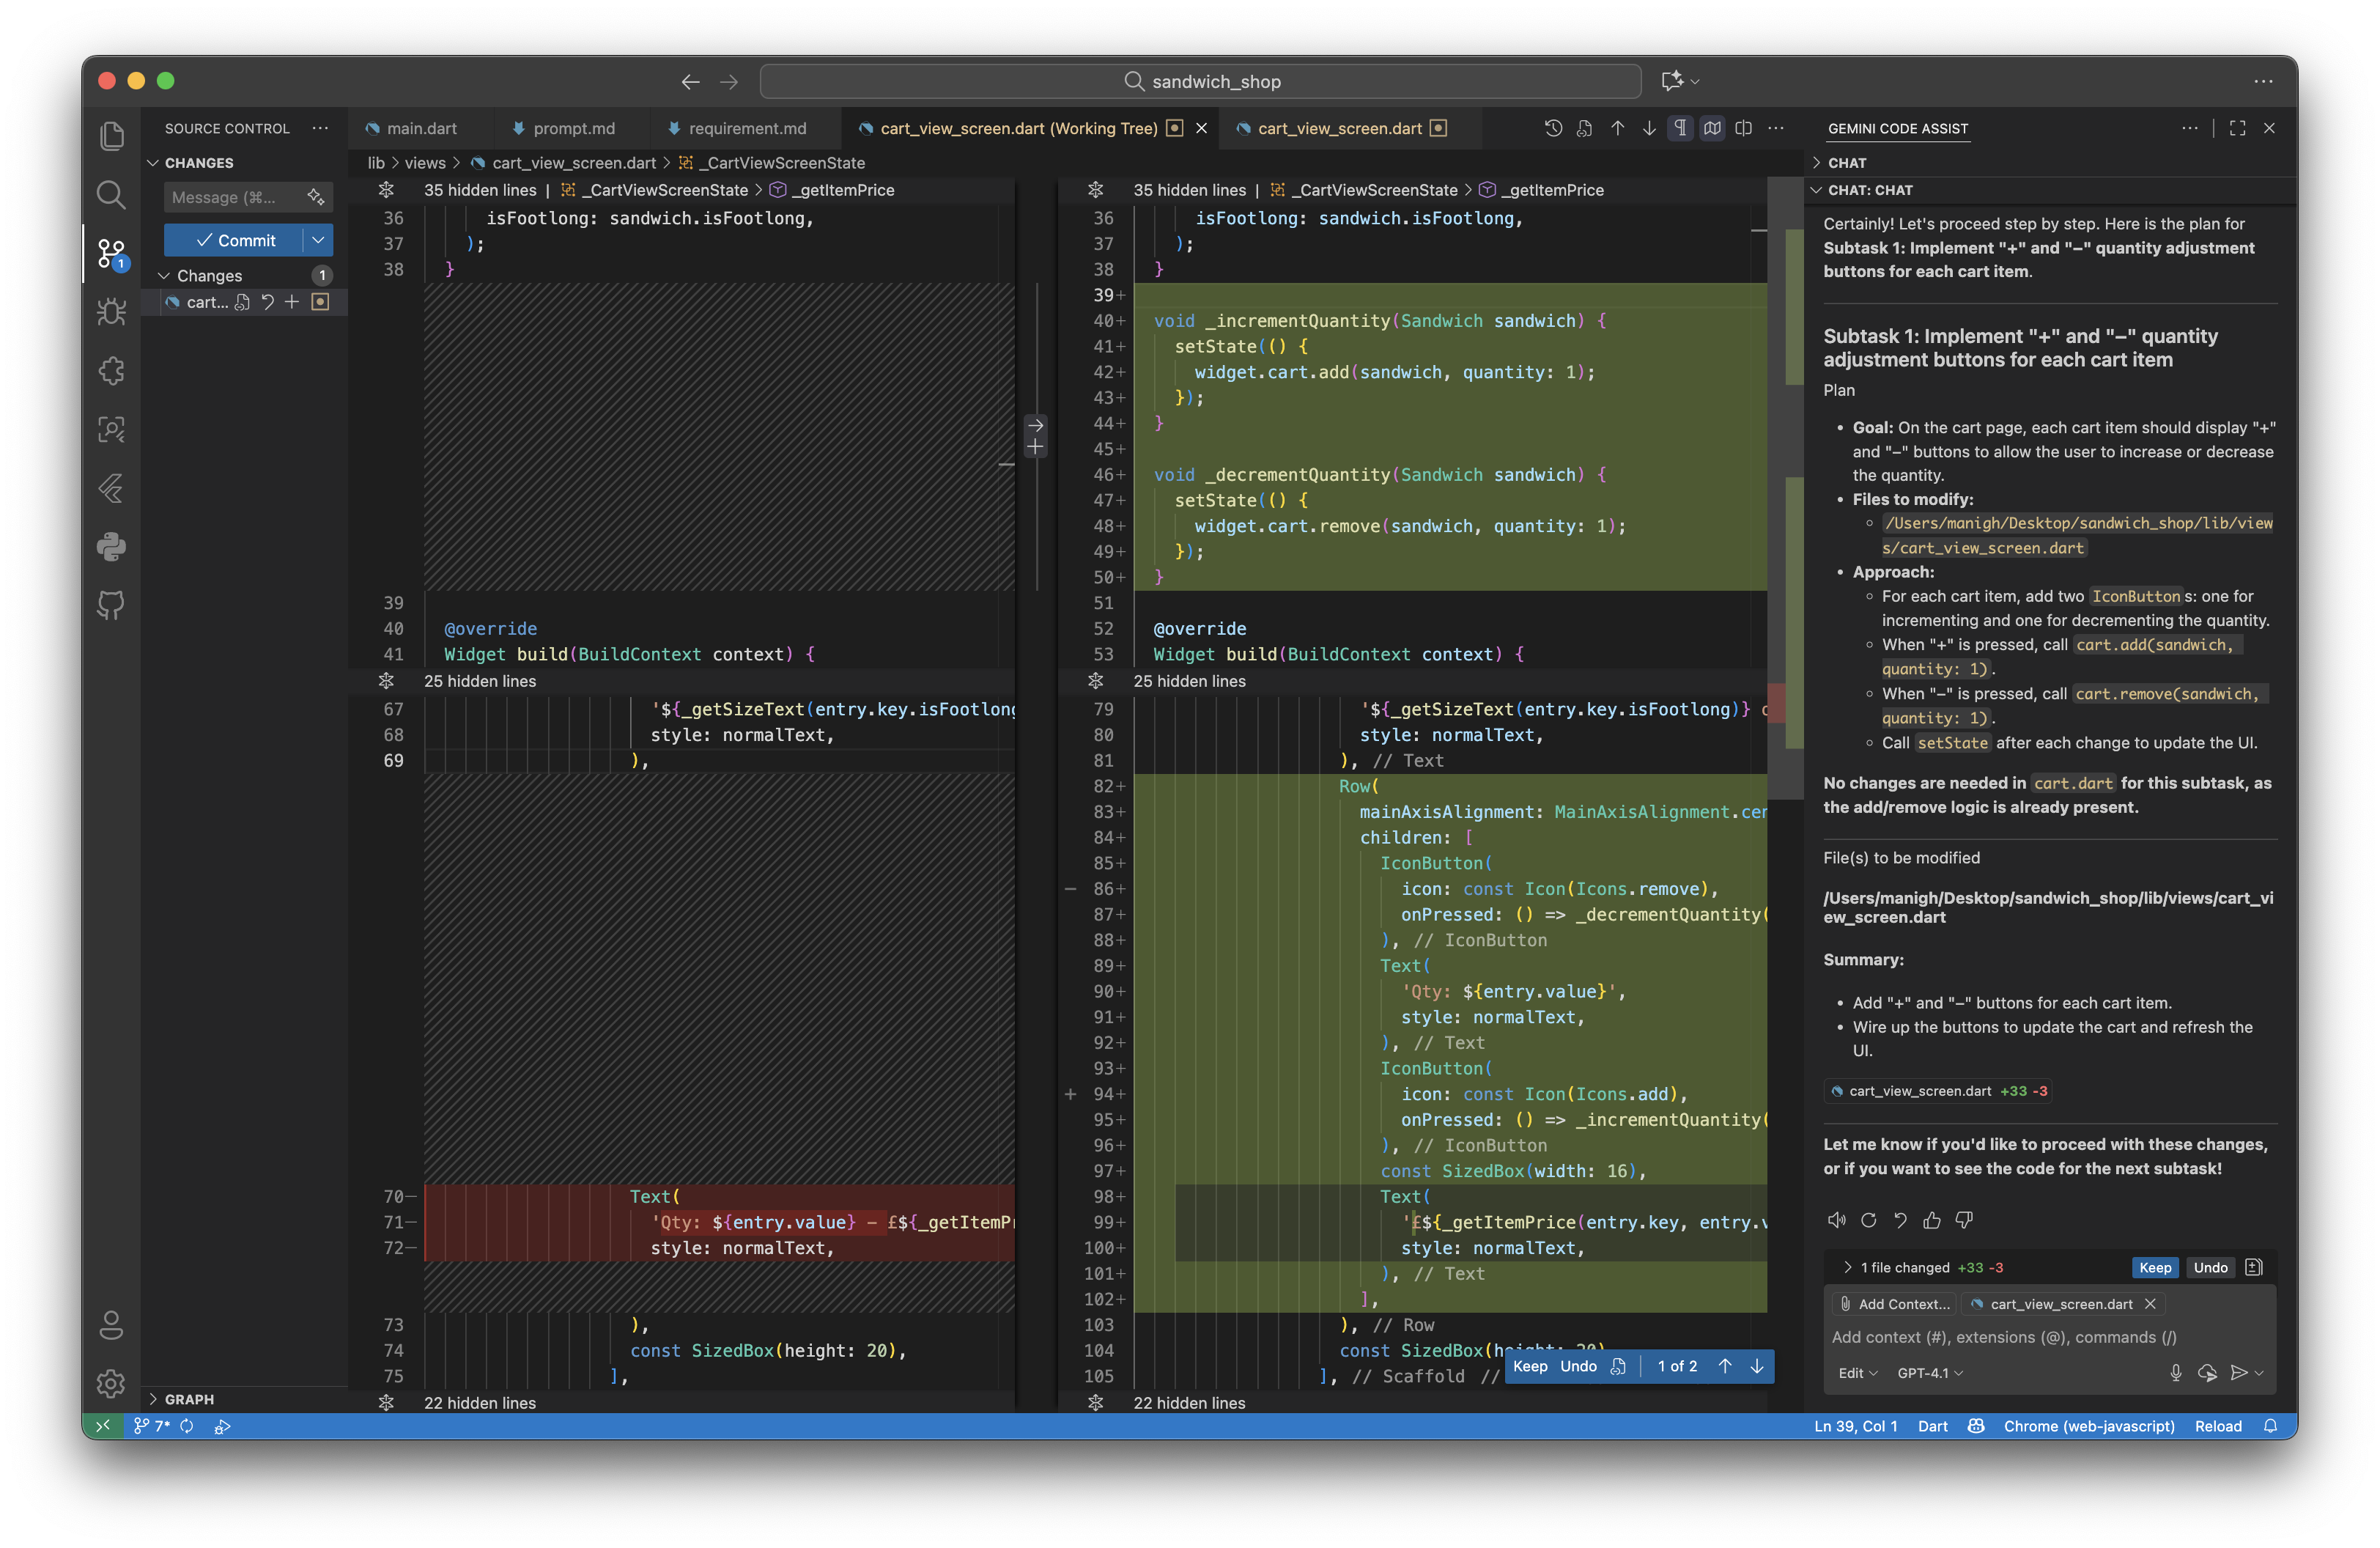Toggle whitespace display pilcrow icon
2380x1548 pixels.
pyautogui.click(x=1680, y=128)
